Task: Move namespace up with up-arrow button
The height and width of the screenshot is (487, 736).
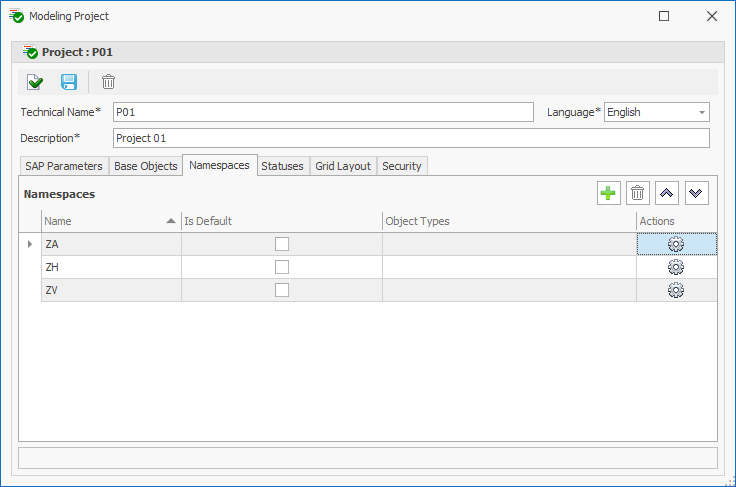Action: (667, 193)
